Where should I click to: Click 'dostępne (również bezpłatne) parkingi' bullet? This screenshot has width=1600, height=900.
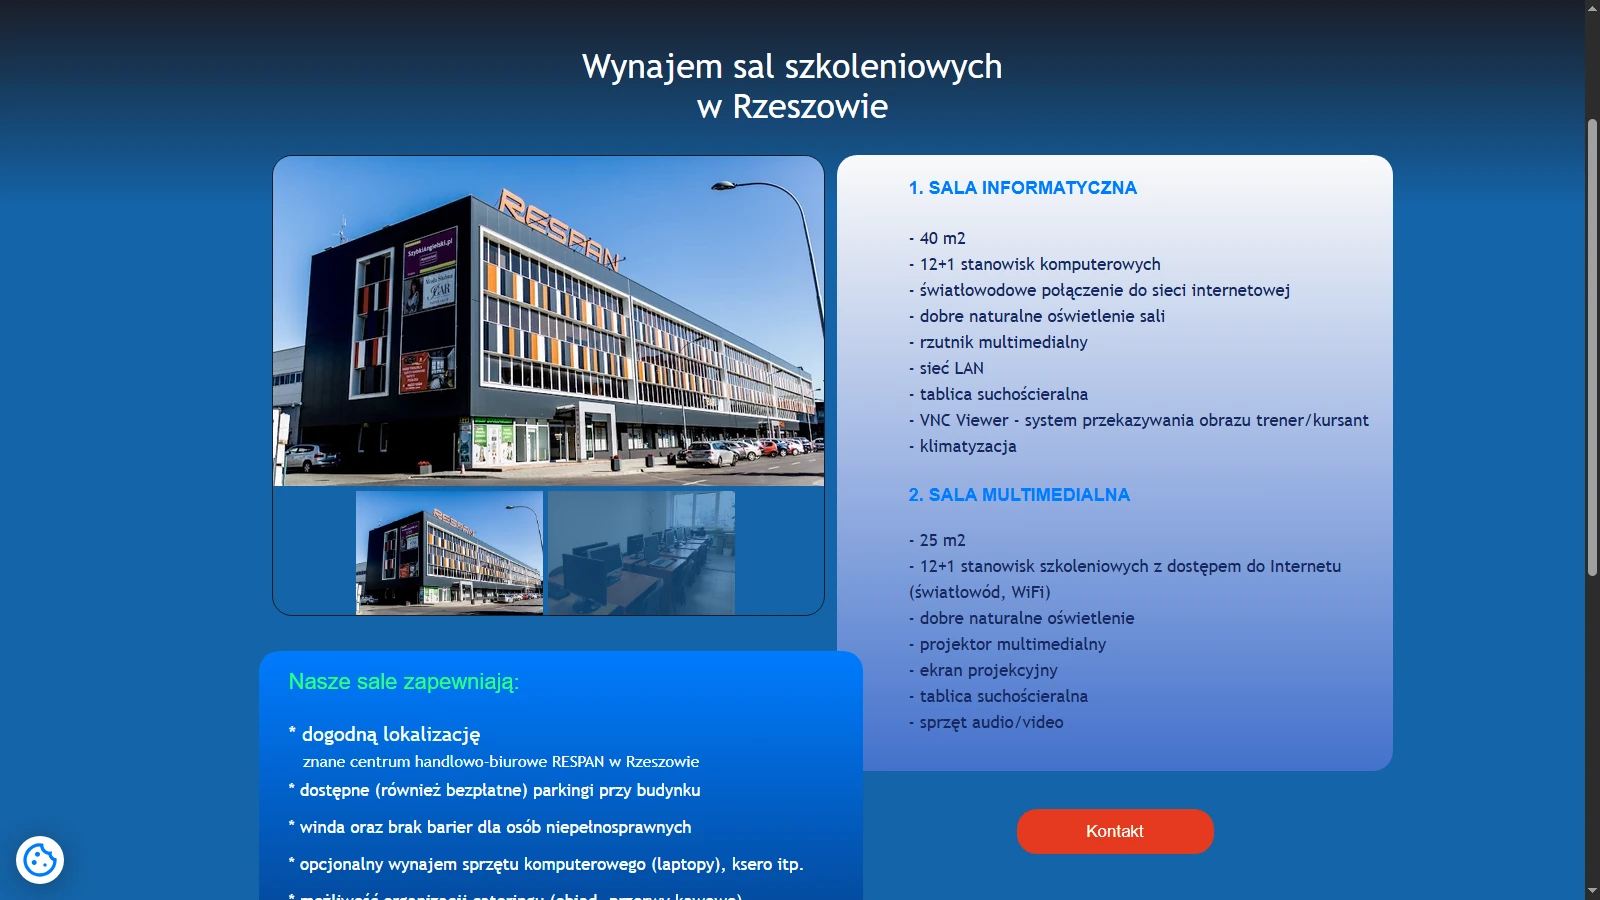point(495,790)
